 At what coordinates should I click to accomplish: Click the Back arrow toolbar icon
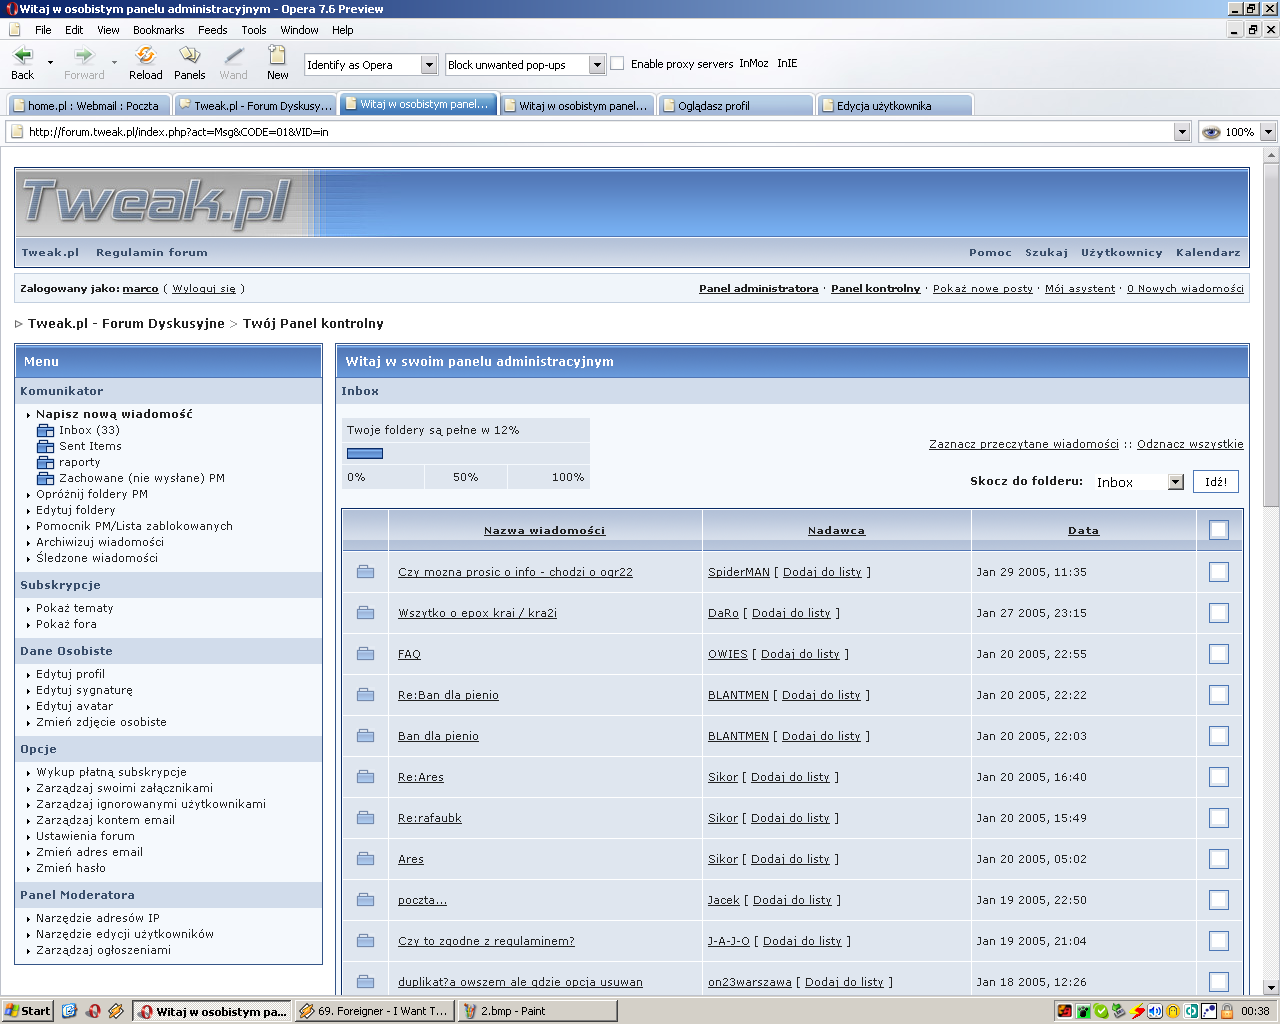click(22, 57)
